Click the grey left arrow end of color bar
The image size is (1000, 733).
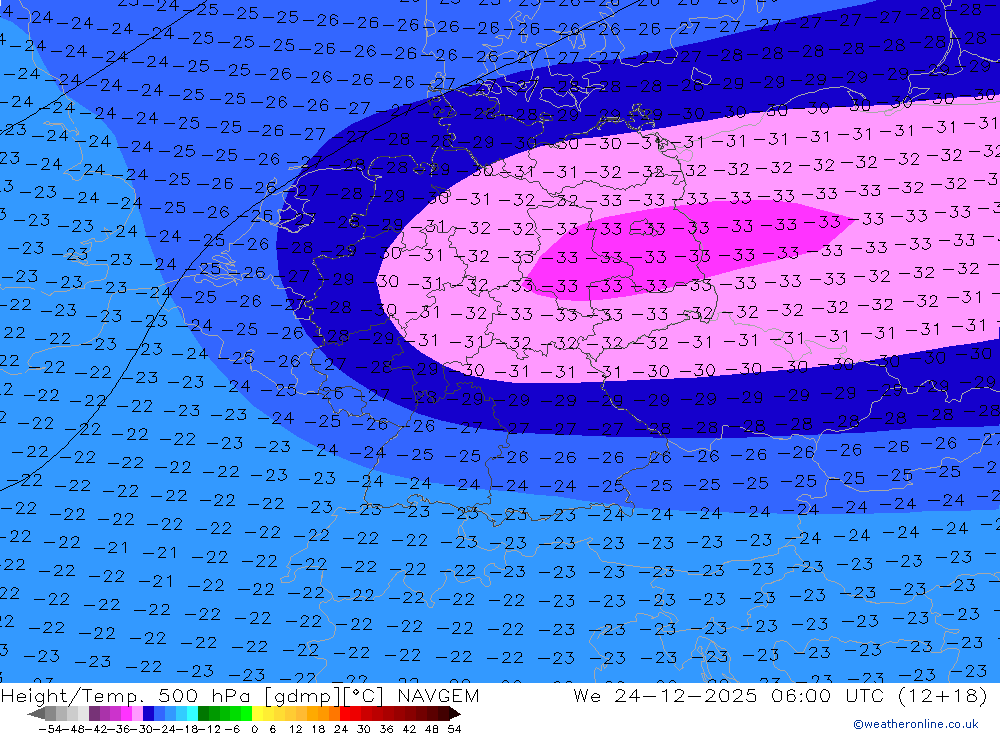point(36,713)
